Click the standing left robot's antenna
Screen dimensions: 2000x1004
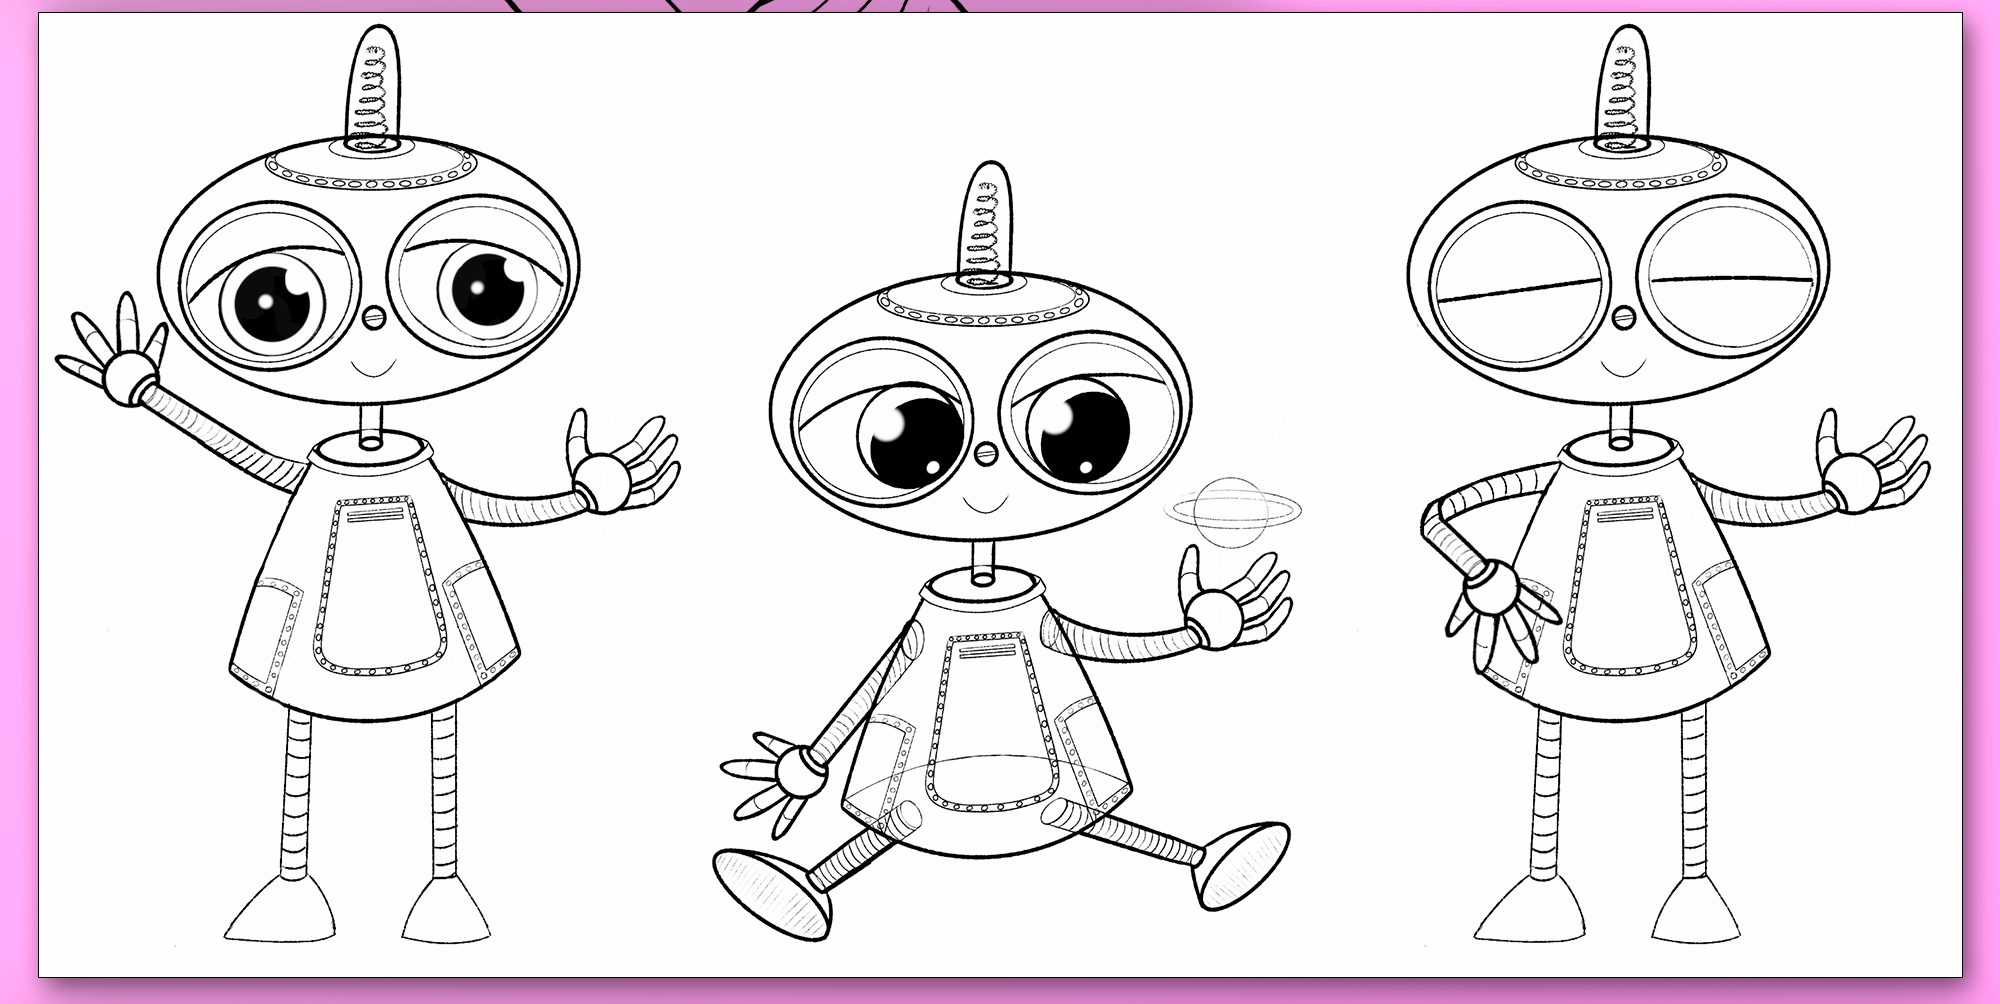373,88
